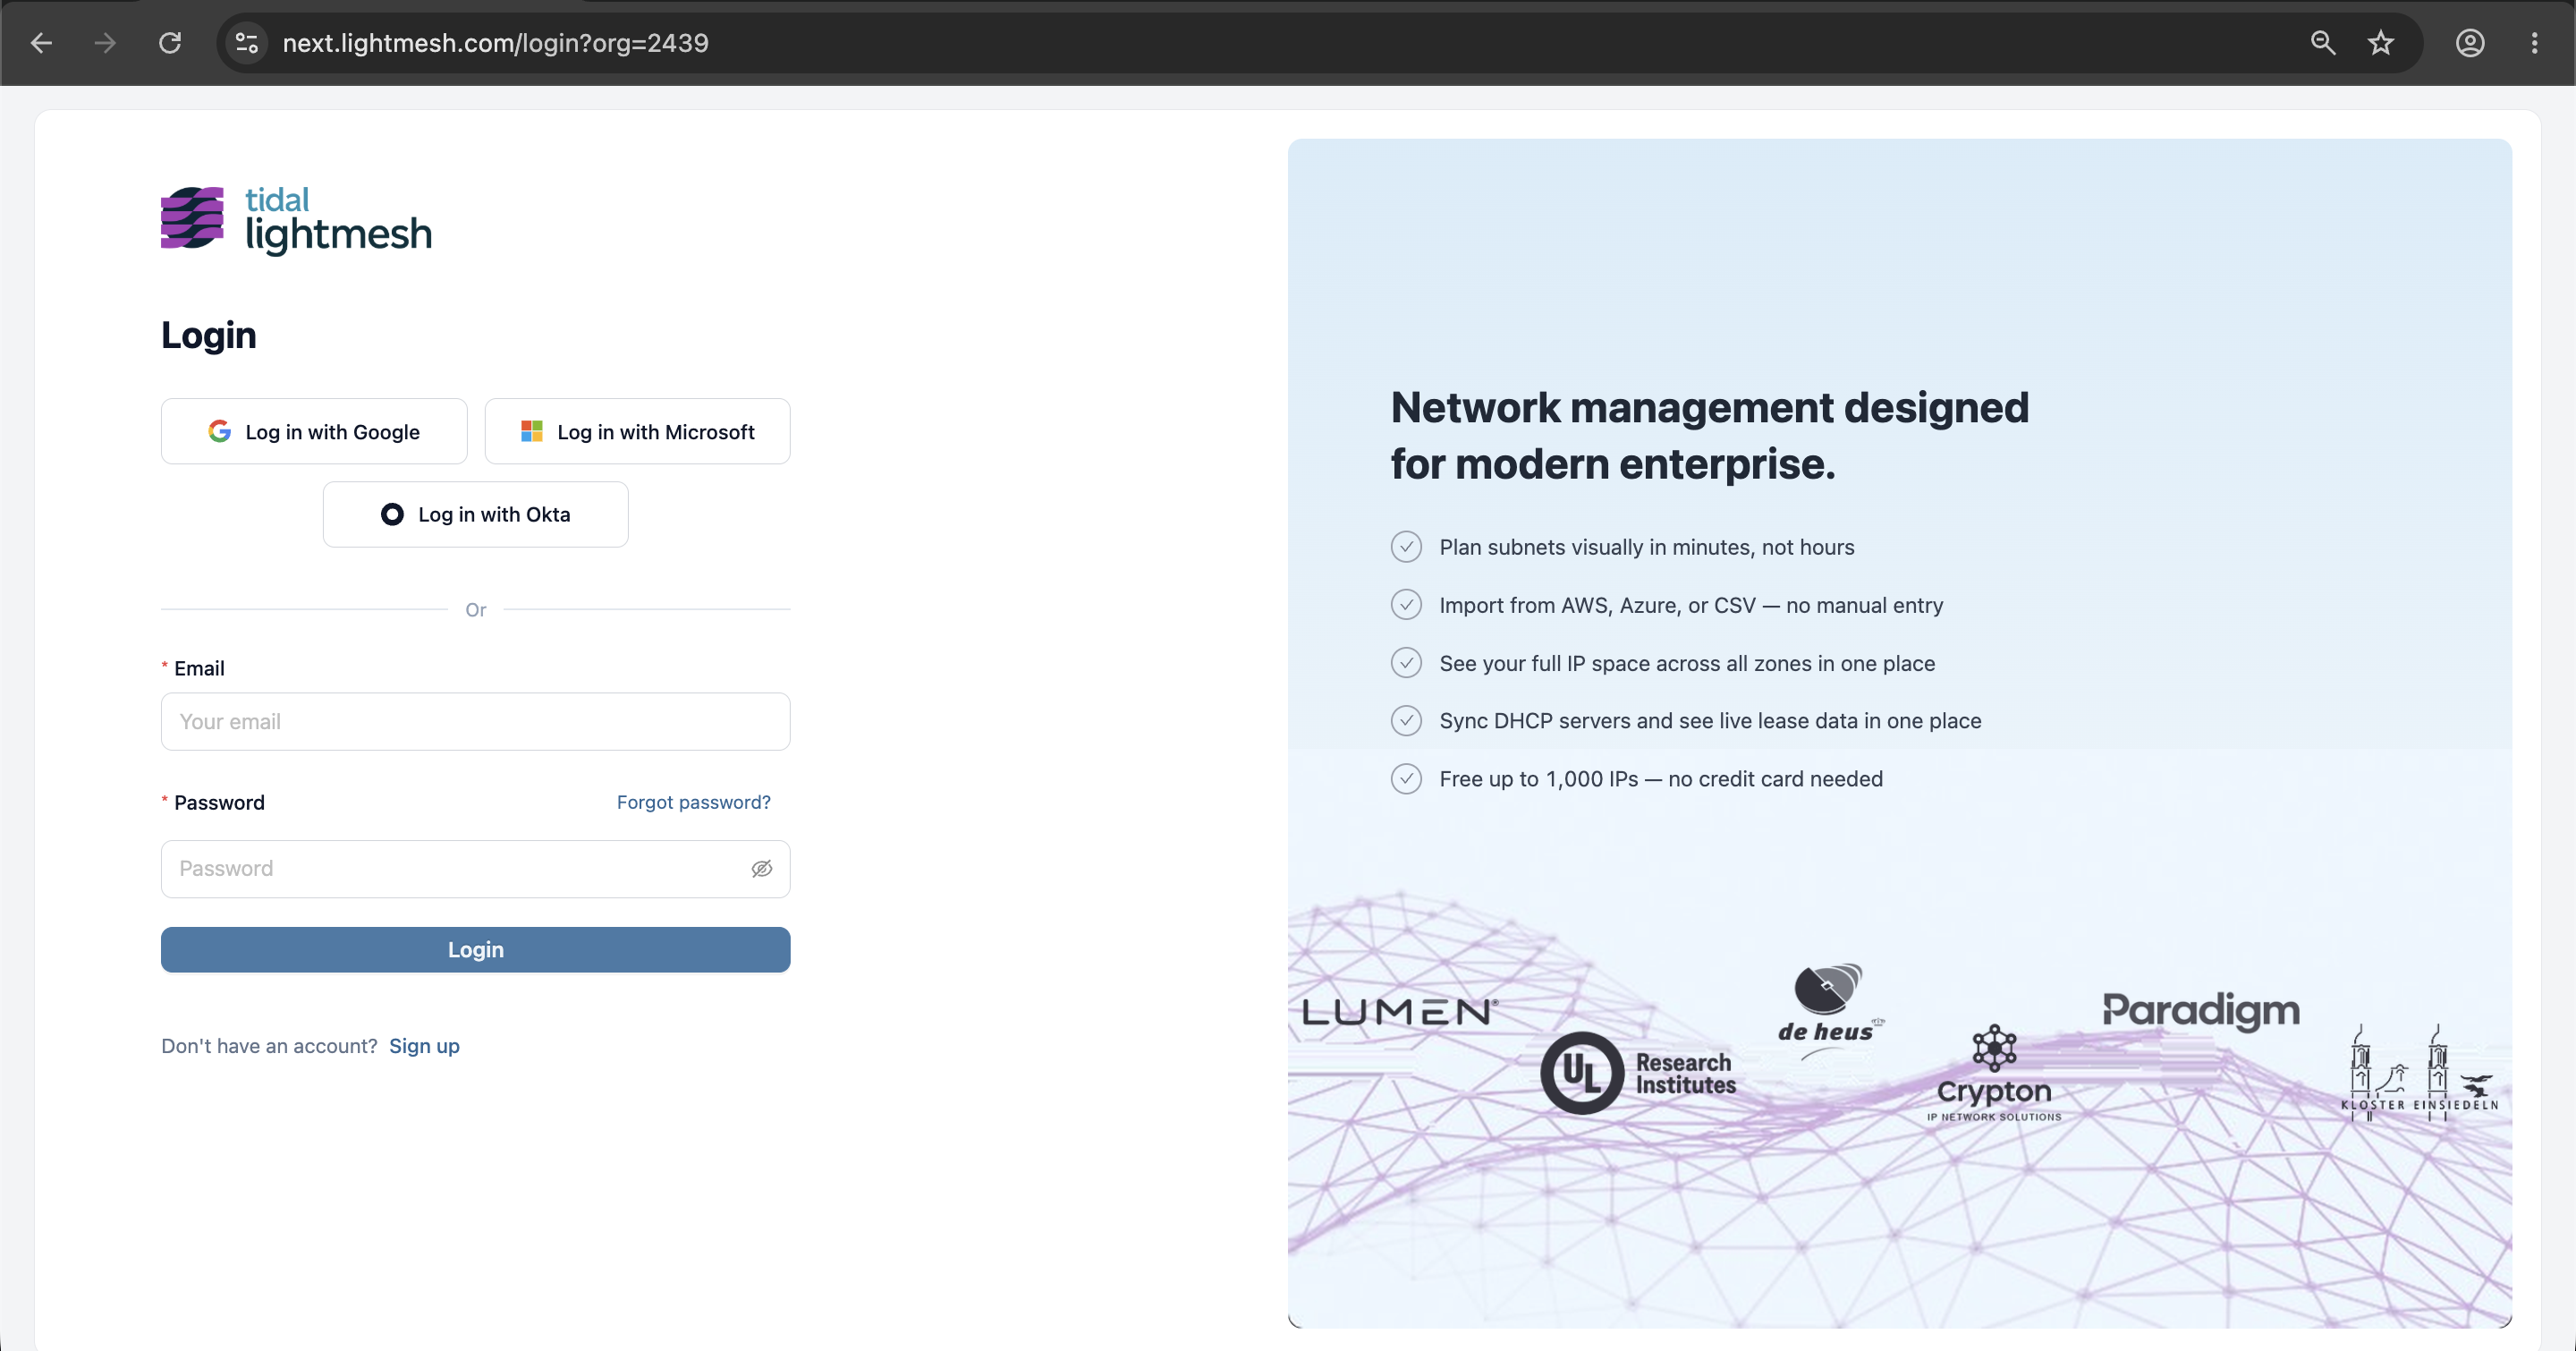The width and height of the screenshot is (2576, 1351).
Task: Click the checkmark beside See your full IP space
Action: coord(1406,663)
